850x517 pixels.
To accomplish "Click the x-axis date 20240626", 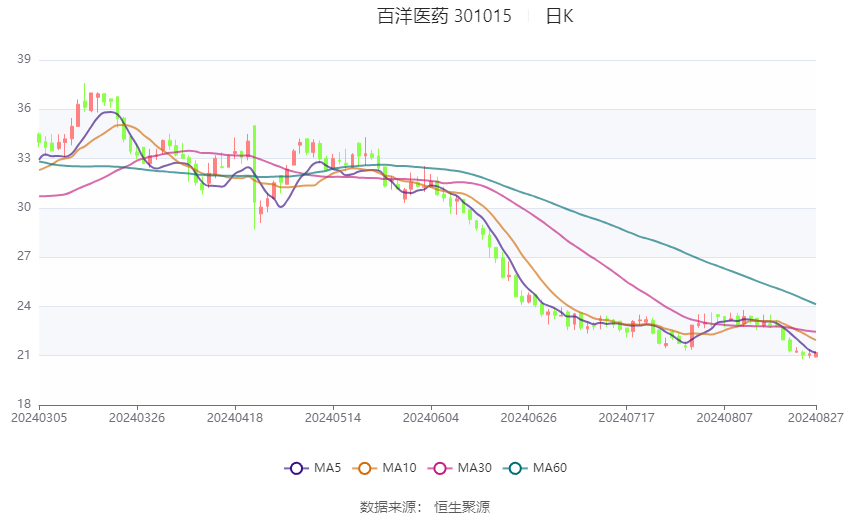I will pos(529,418).
